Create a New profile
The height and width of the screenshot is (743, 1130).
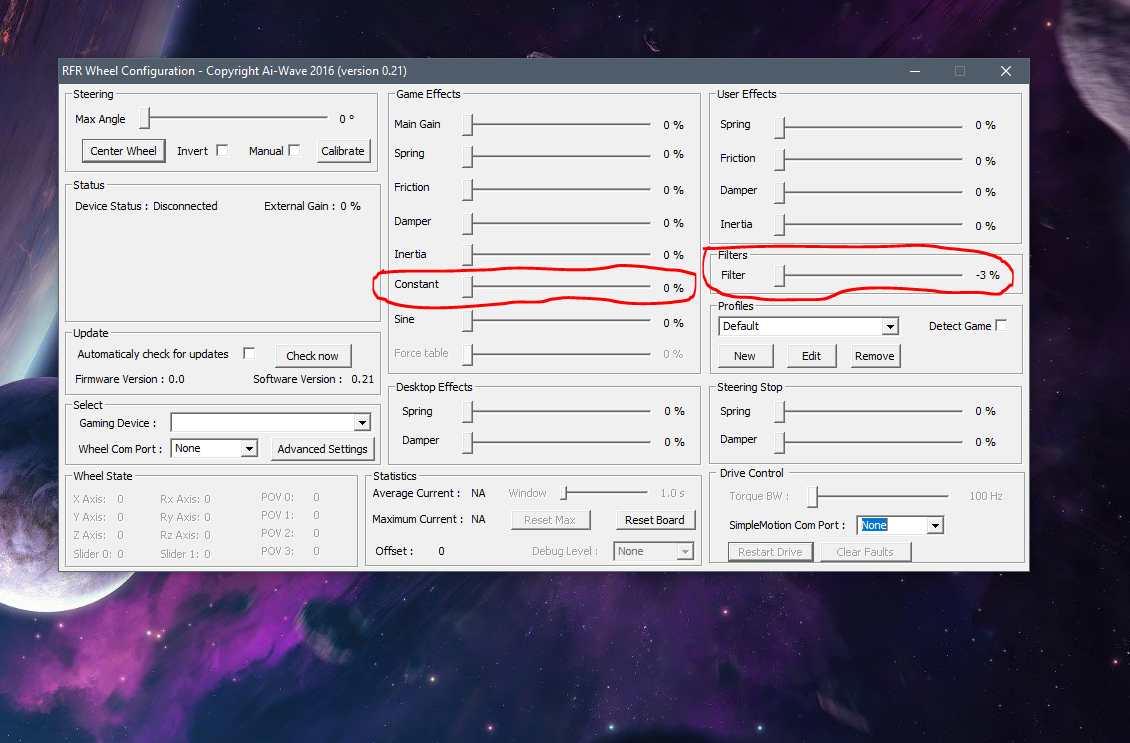745,356
